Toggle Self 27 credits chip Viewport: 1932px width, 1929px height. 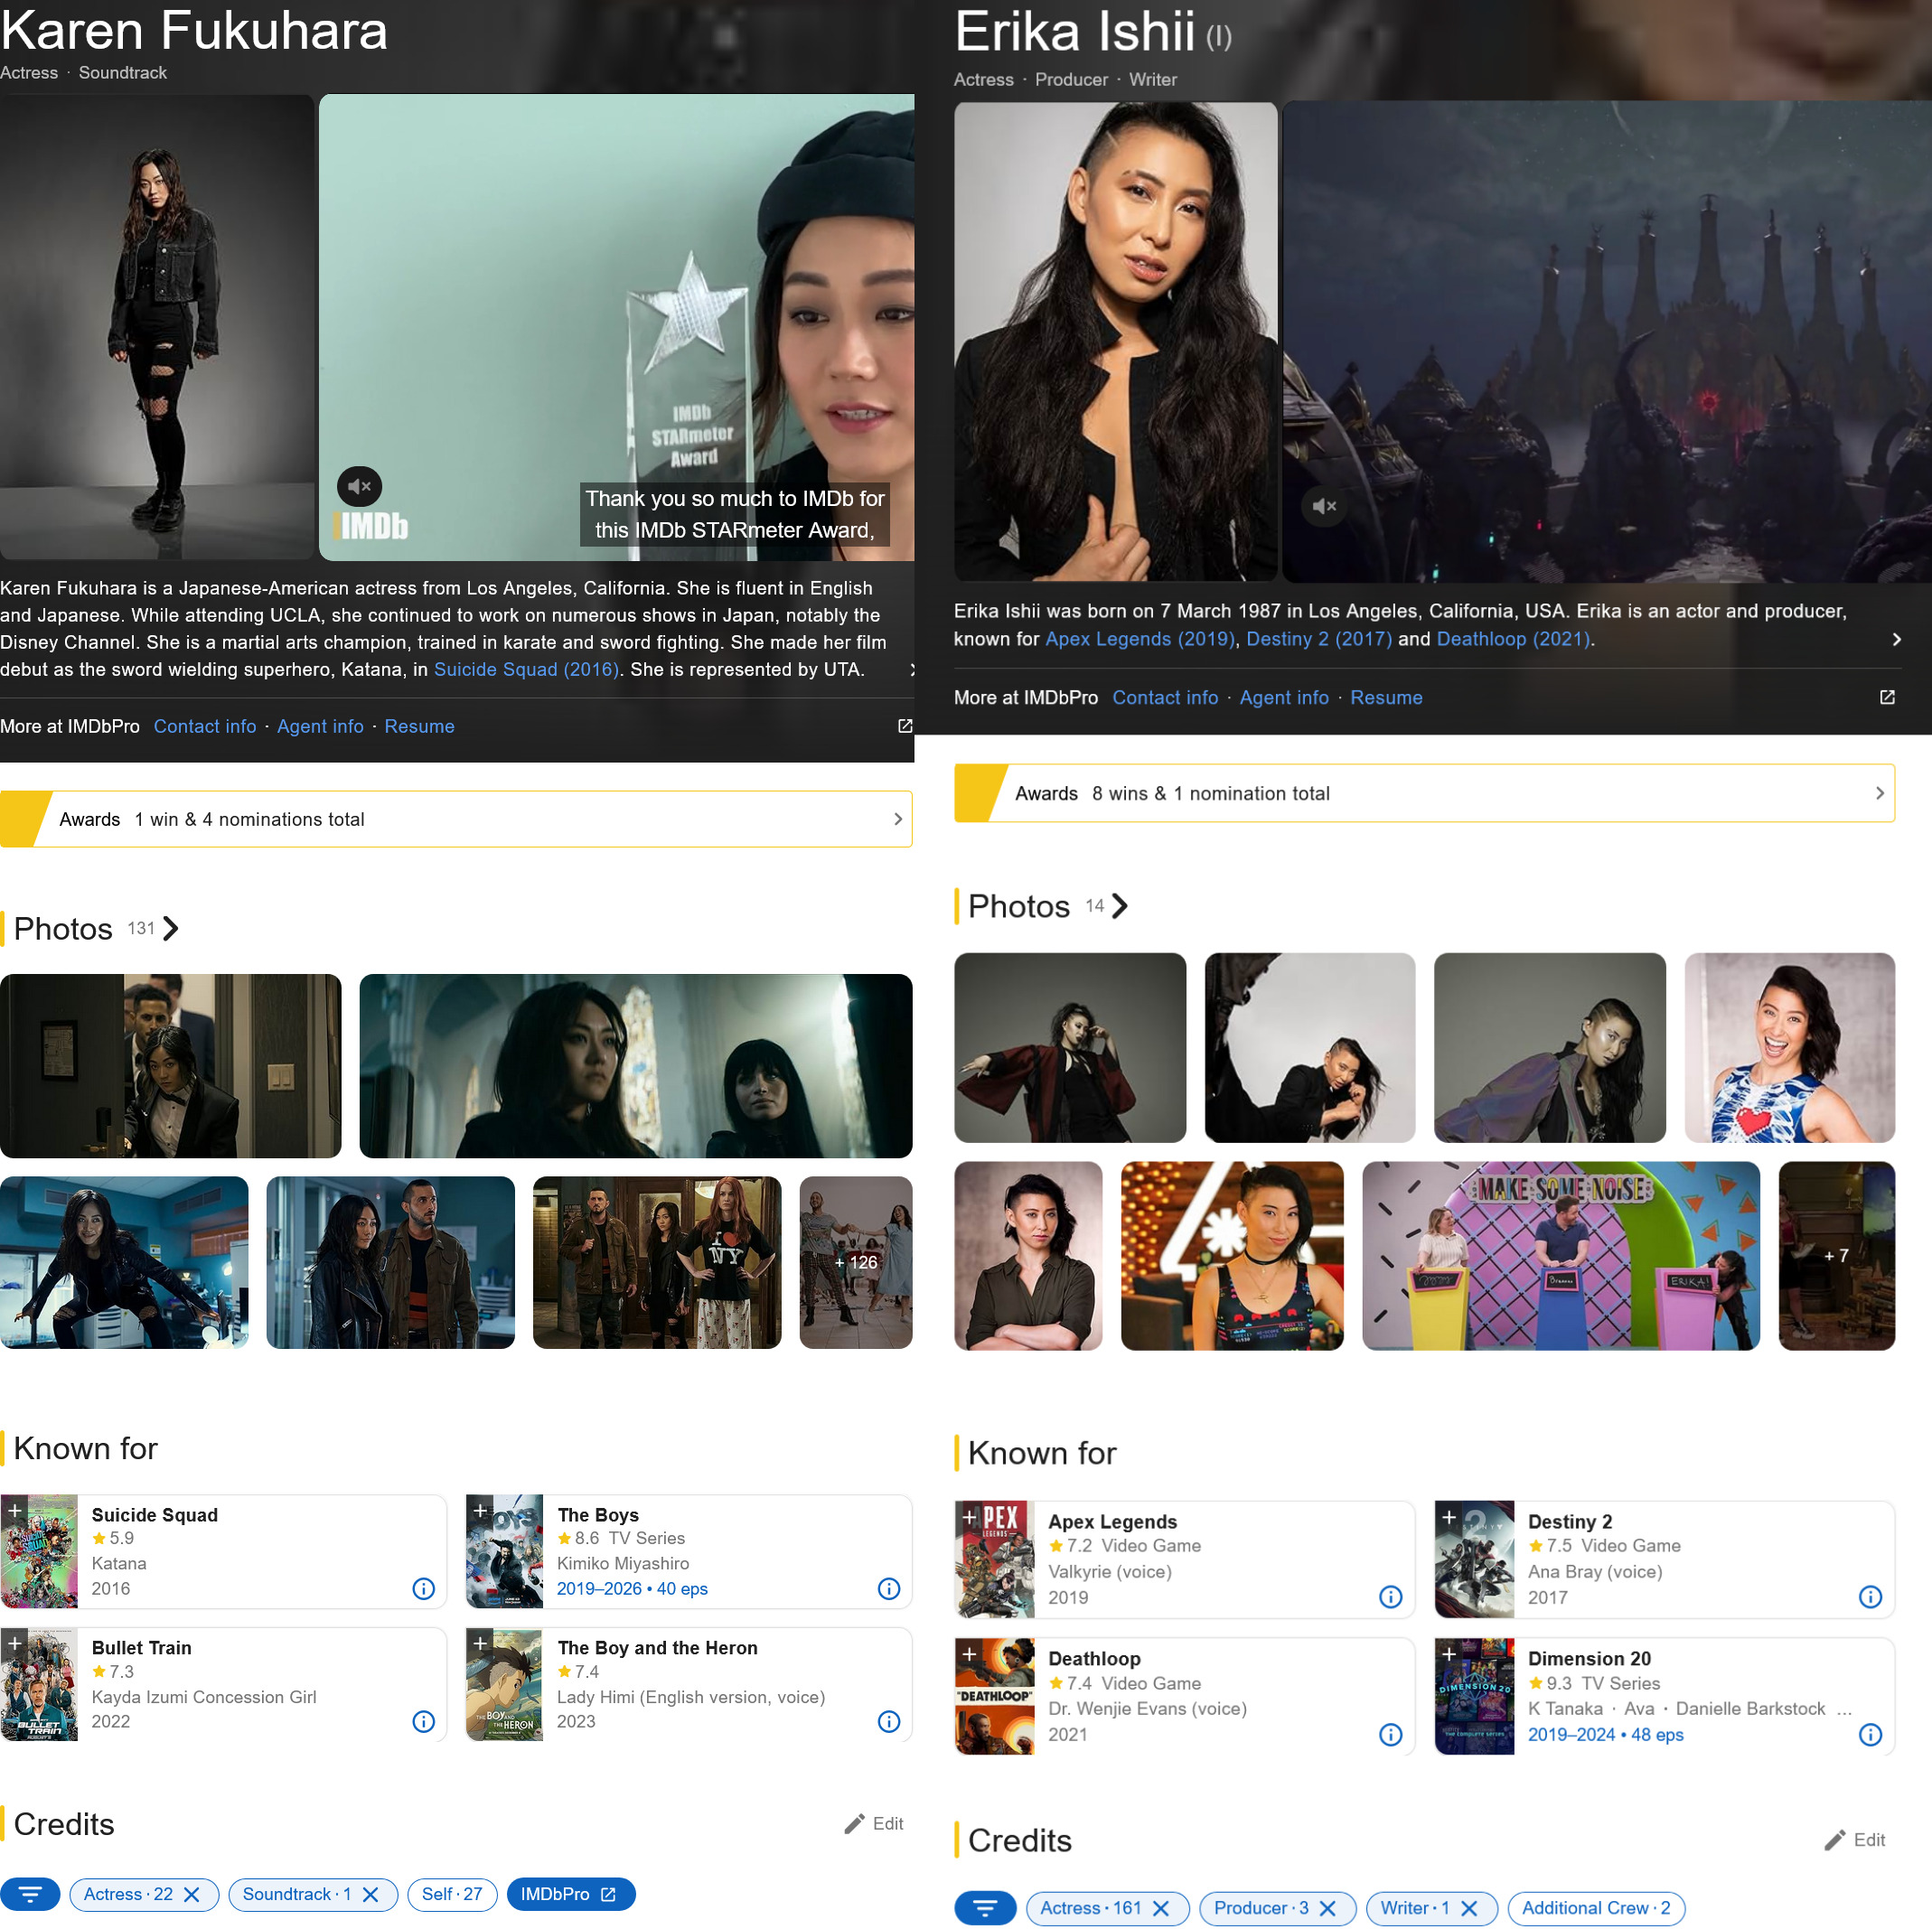(452, 1893)
